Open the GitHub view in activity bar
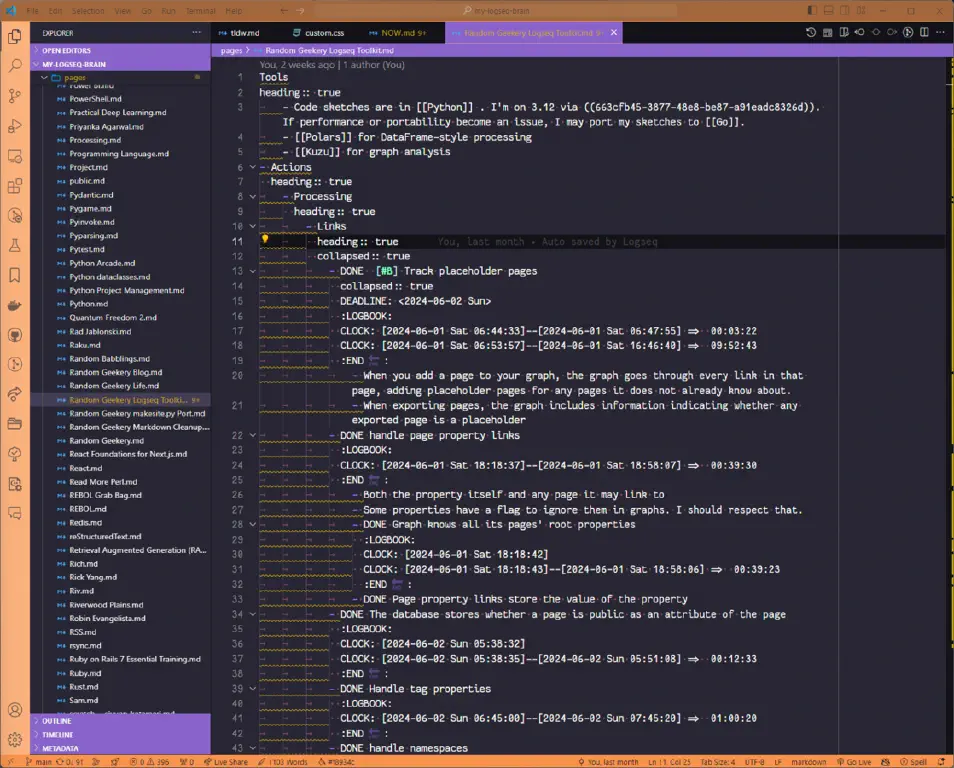This screenshot has height=768, width=954. 15,335
